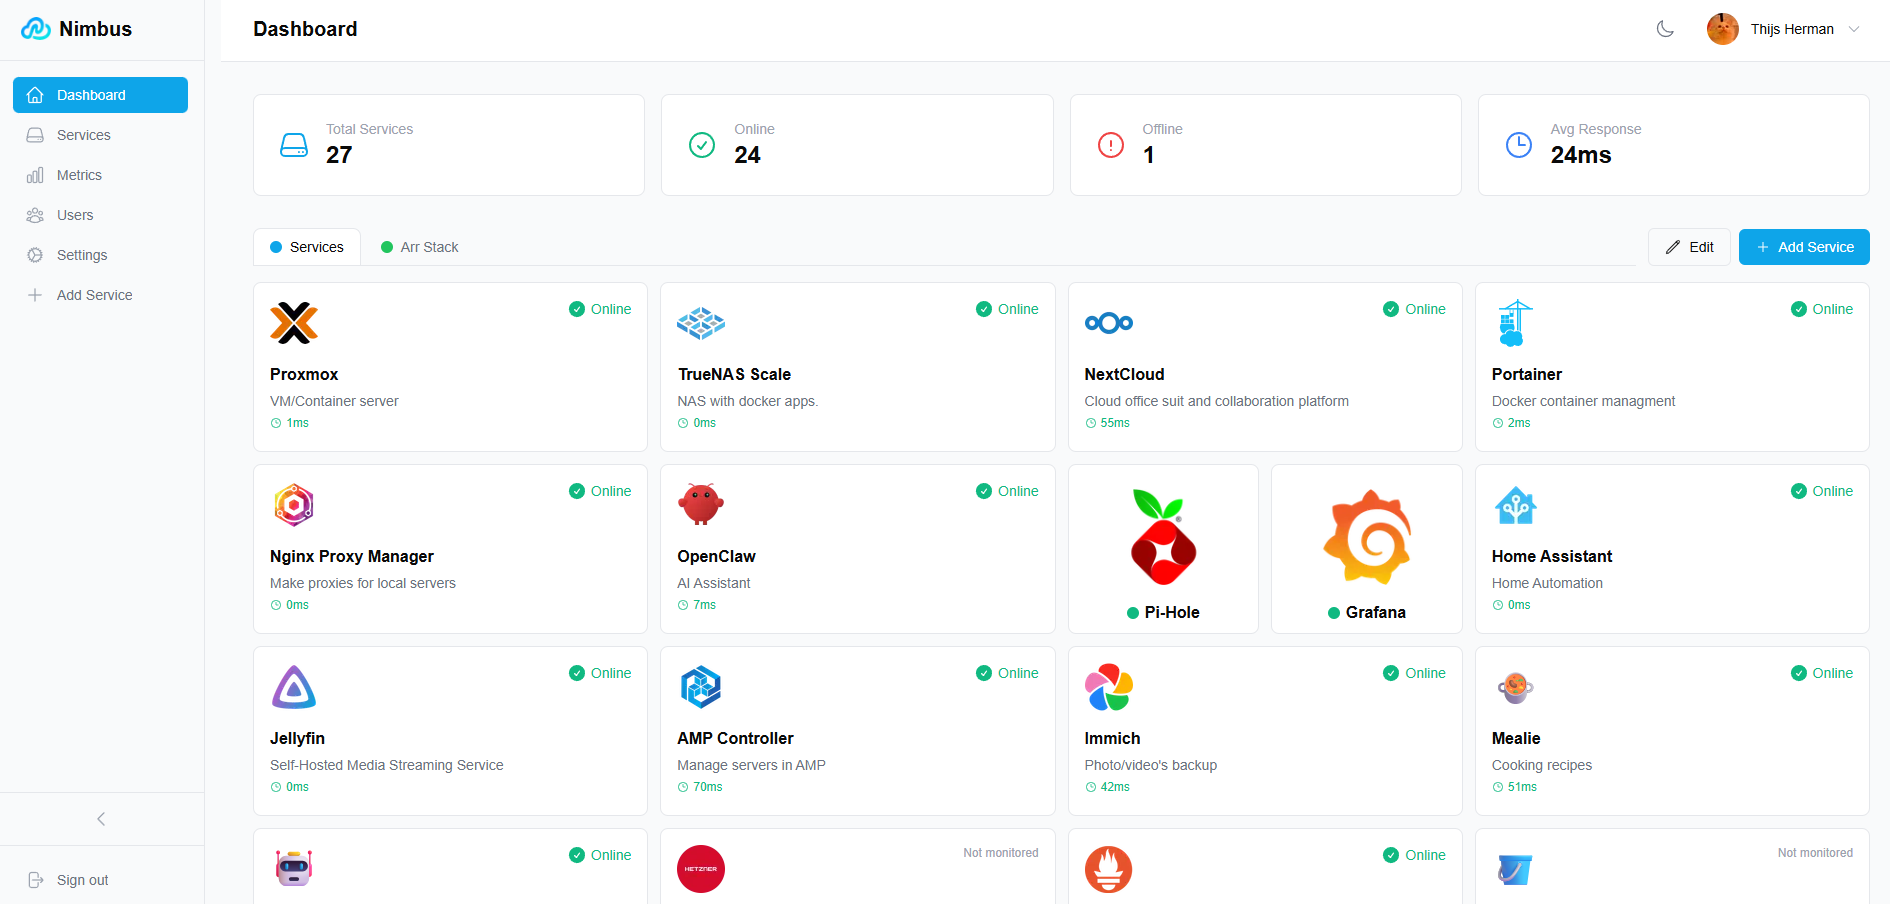Screen dimensions: 1890x904
Task: Toggle dark mode with the moon icon
Action: [x=1665, y=29]
